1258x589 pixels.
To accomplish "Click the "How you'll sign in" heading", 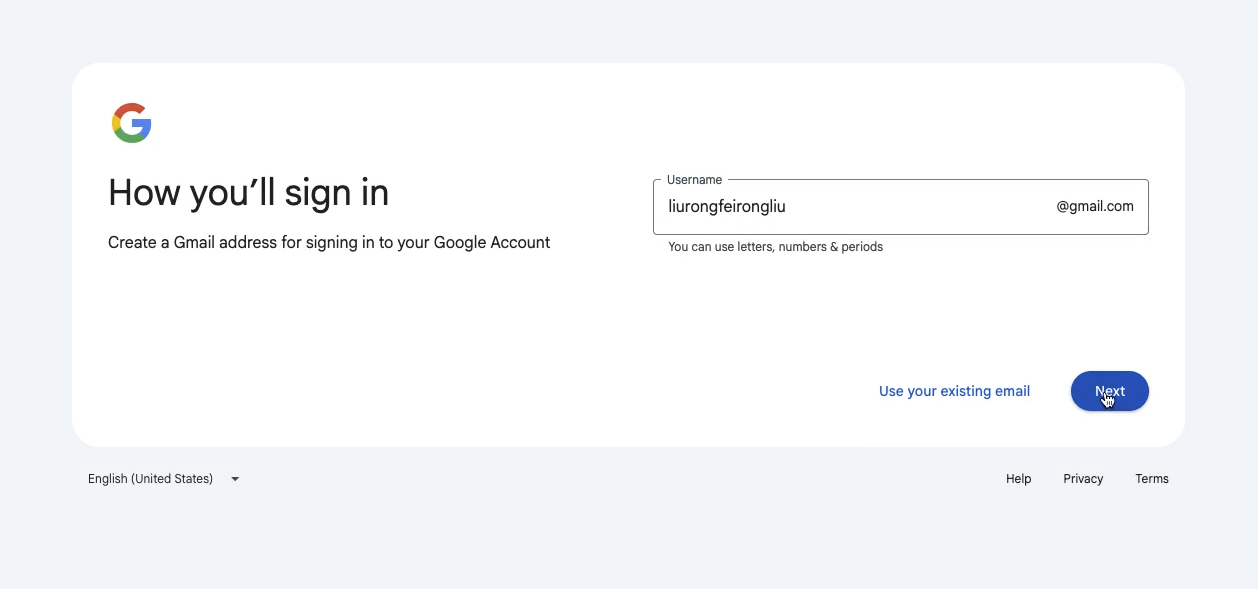I will pos(248,192).
